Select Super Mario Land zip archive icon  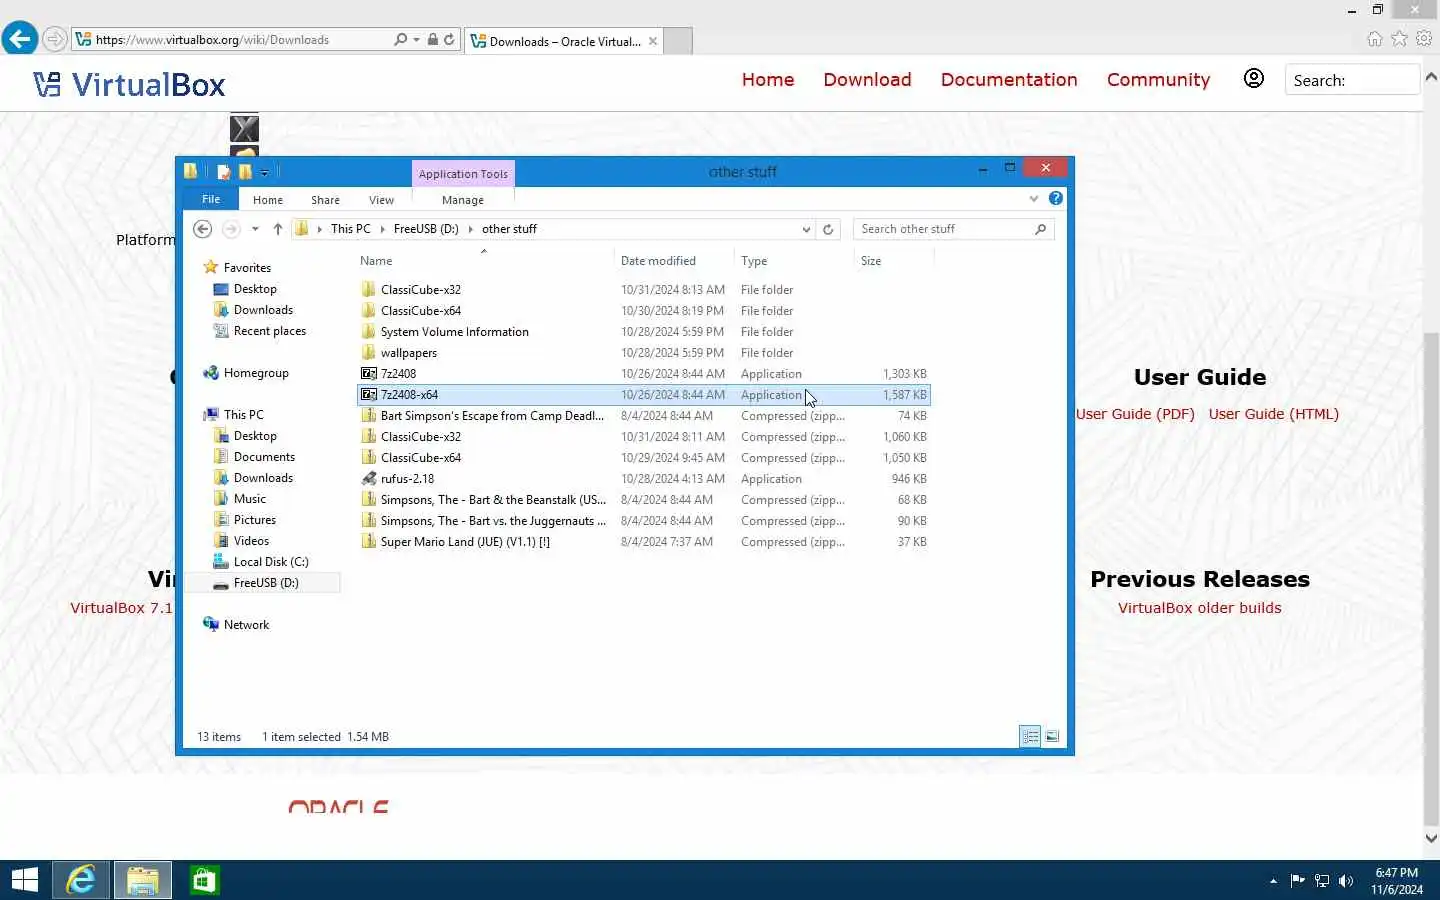point(369,542)
